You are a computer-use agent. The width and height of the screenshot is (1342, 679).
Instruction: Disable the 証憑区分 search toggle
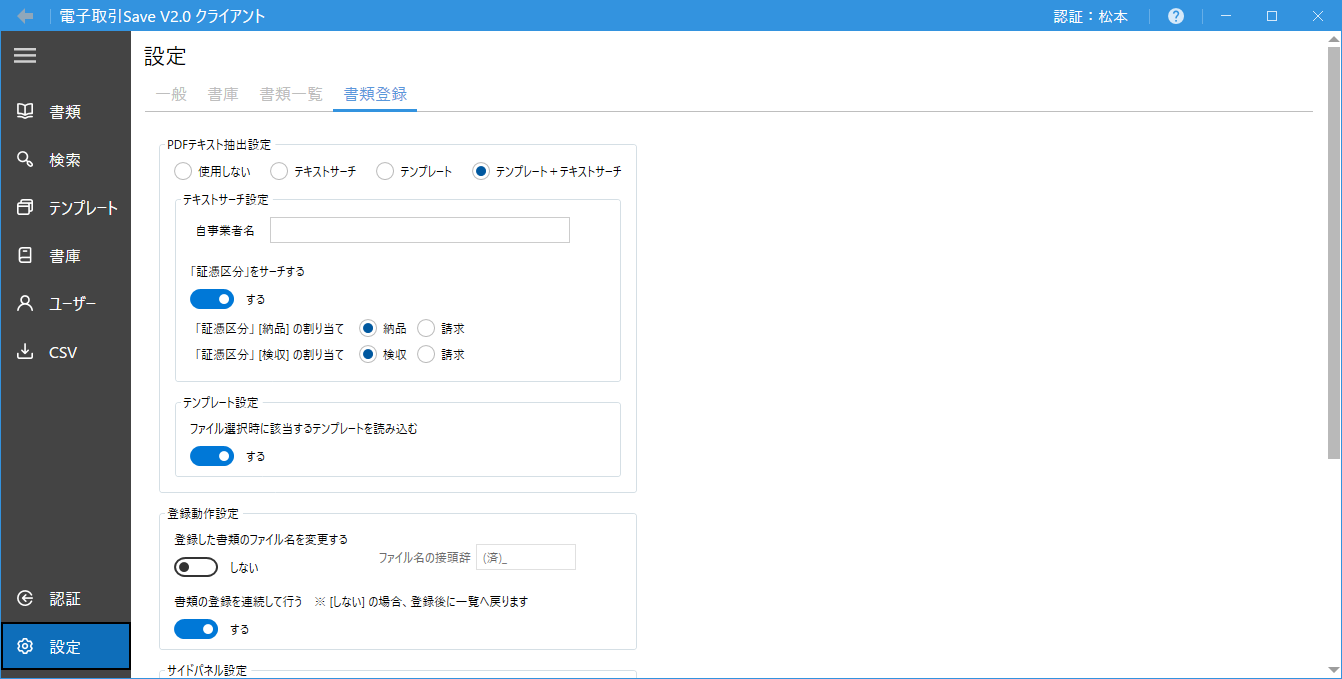coord(211,298)
